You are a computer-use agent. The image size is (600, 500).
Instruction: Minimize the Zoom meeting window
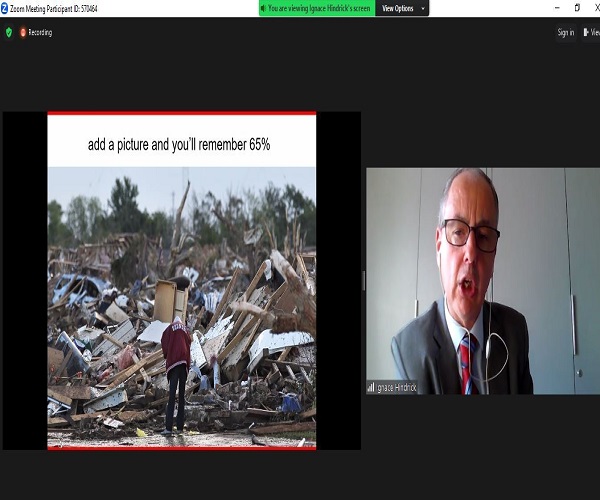click(557, 8)
